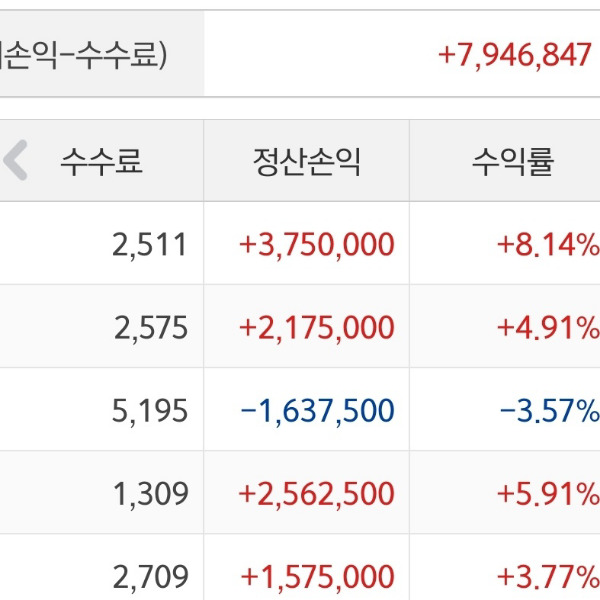This screenshot has width=600, height=600.
Task: Select the 정산손익 column header
Action: tap(307, 160)
